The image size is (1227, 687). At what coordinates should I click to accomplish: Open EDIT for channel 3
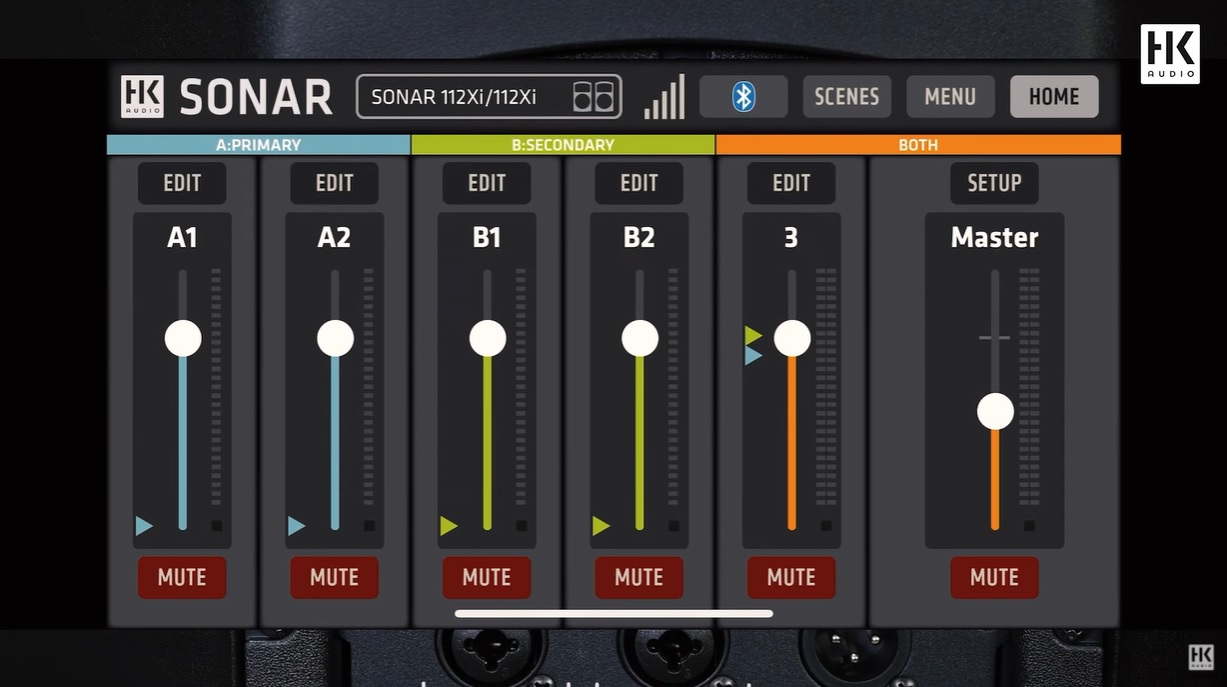791,183
